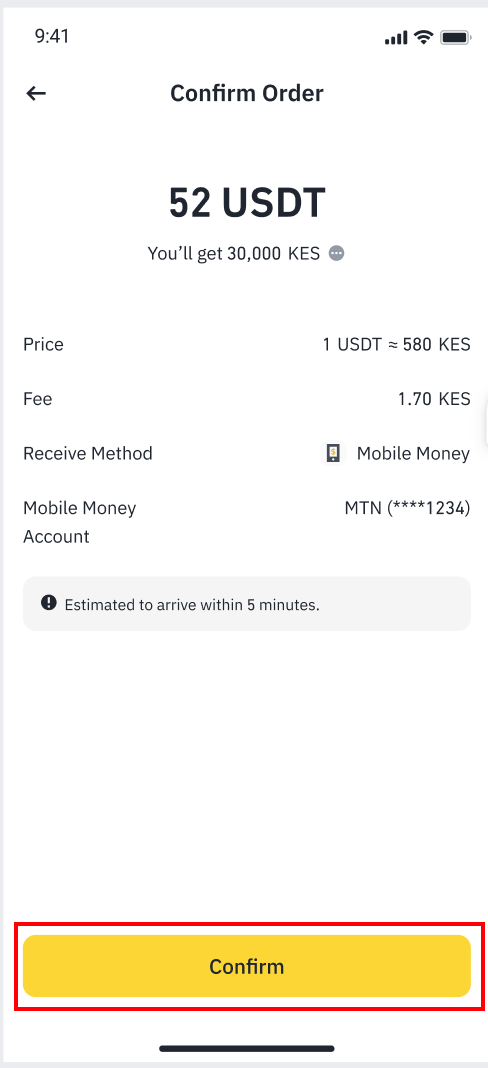Tap the 1 USDT ≈ 580 KES price
This screenshot has height=1068, width=488.
[396, 344]
